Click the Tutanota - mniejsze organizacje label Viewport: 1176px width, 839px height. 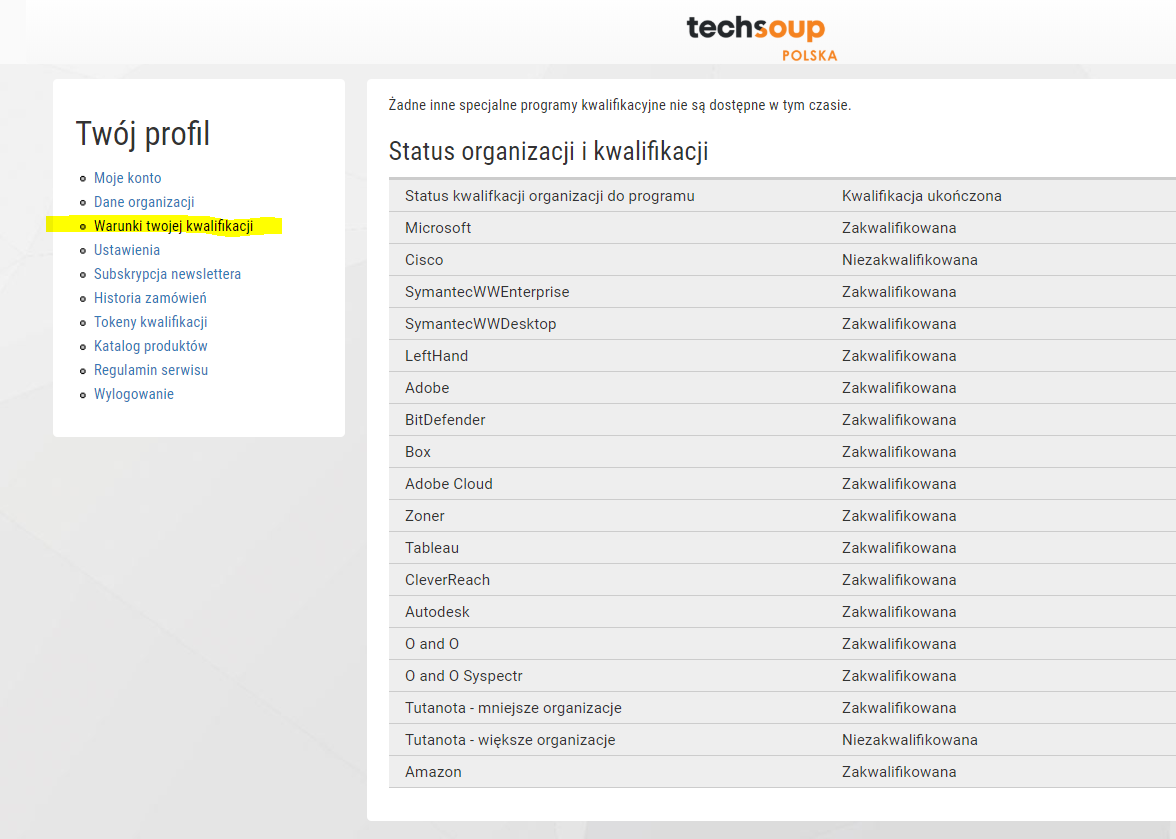[x=513, y=708]
